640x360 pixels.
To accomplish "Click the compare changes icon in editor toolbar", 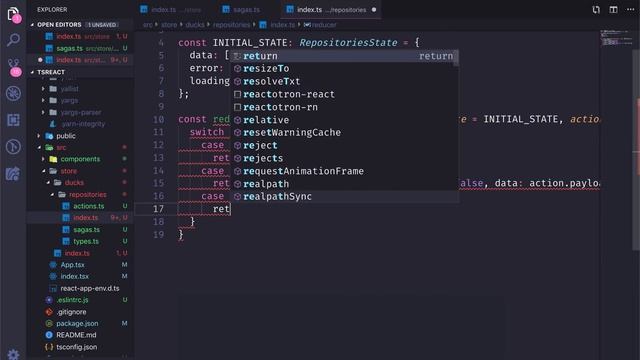I will [x=596, y=9].
